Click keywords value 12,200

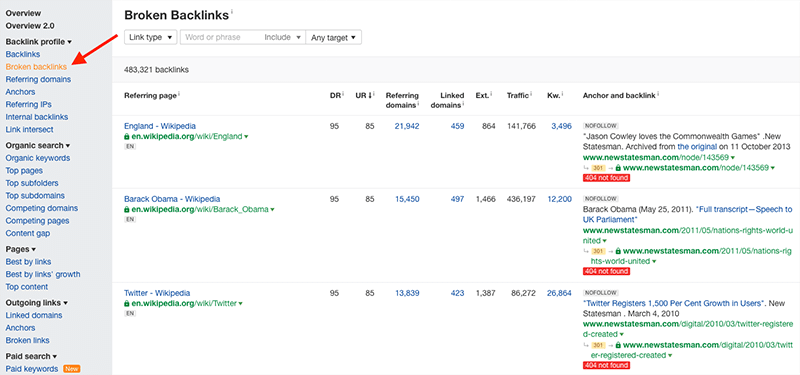[x=560, y=199]
